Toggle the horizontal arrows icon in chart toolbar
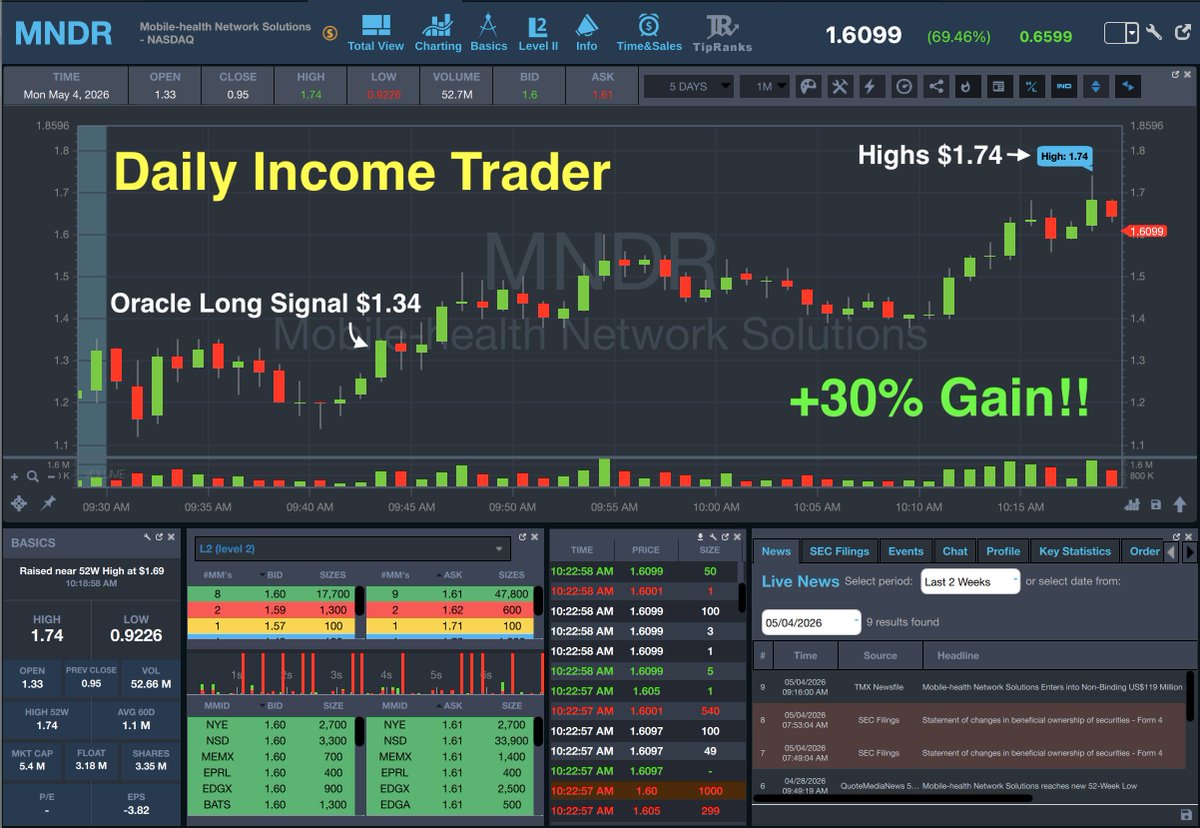 (1128, 86)
